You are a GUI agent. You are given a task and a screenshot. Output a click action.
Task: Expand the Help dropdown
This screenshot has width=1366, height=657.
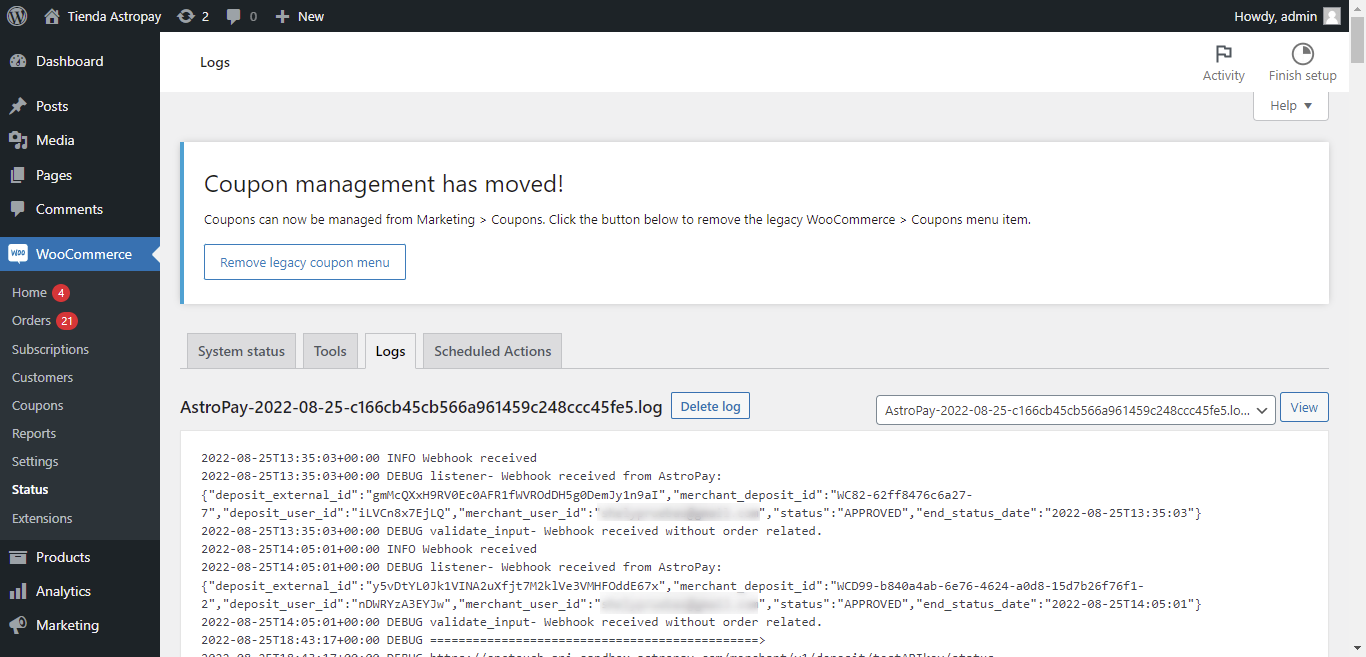pos(1291,106)
